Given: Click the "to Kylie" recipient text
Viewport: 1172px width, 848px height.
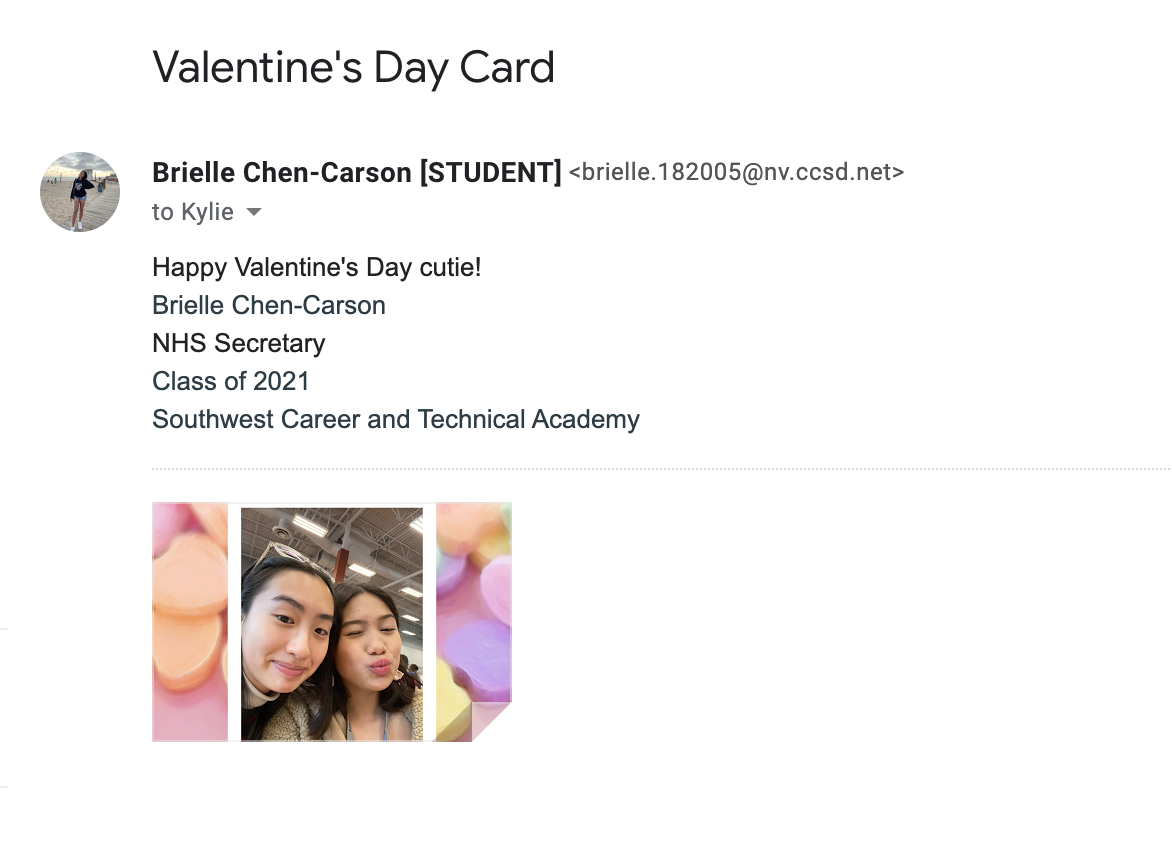Looking at the screenshot, I should [193, 212].
